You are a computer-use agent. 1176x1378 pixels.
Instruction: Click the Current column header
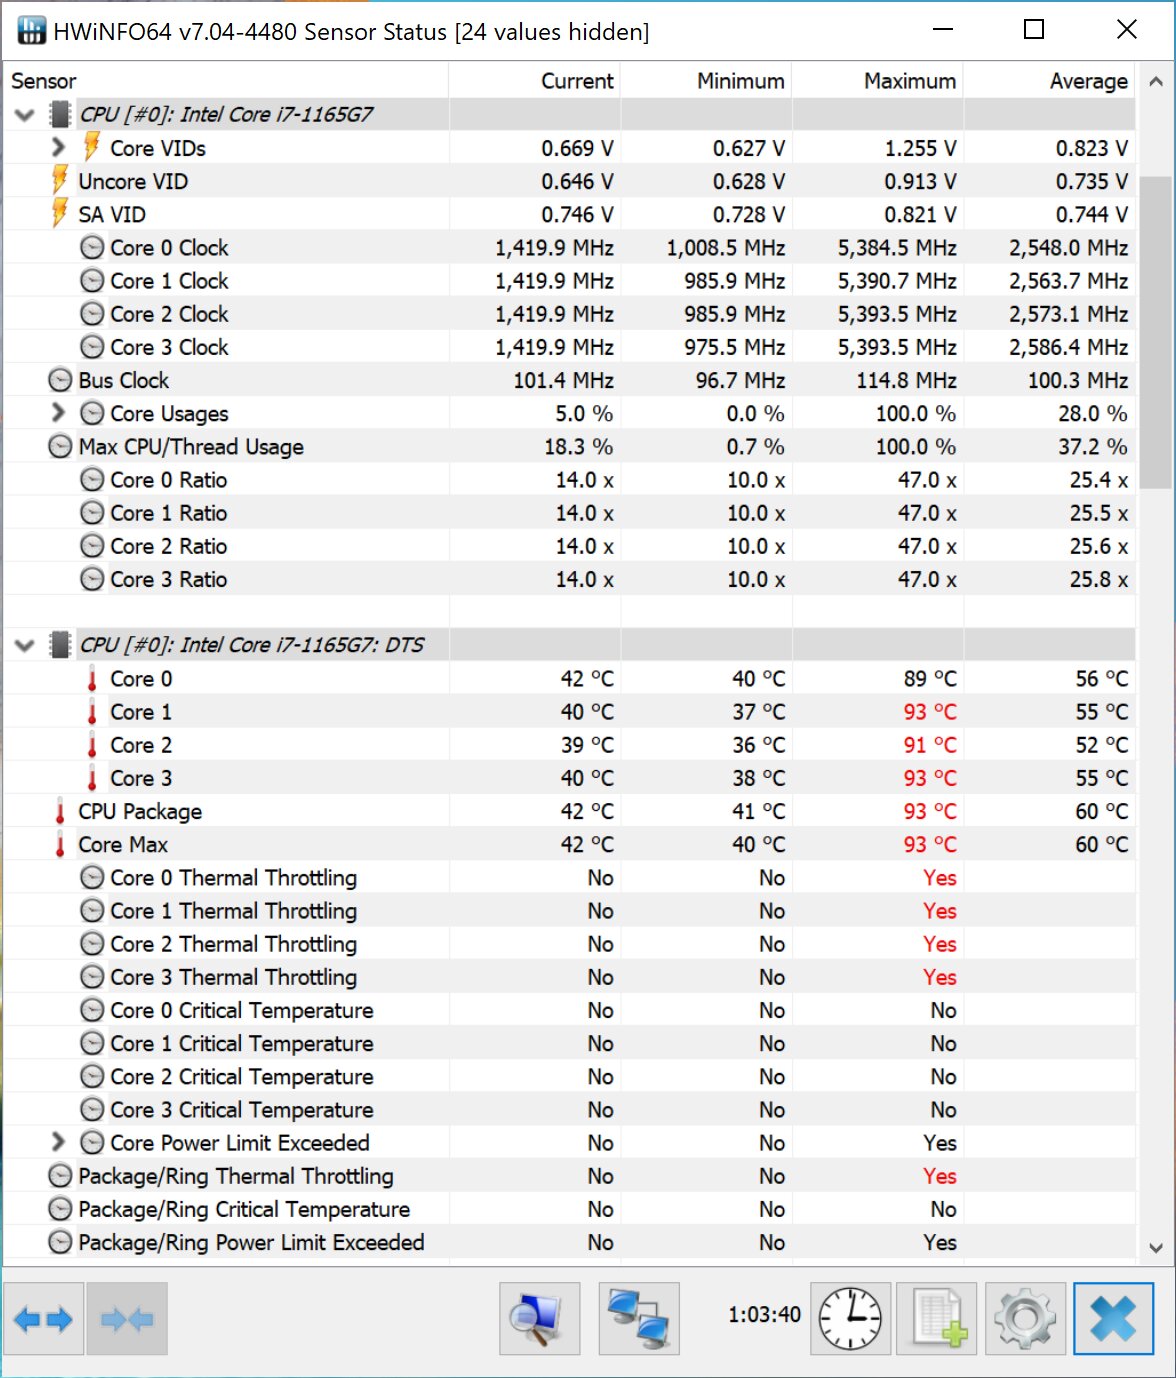(x=576, y=81)
